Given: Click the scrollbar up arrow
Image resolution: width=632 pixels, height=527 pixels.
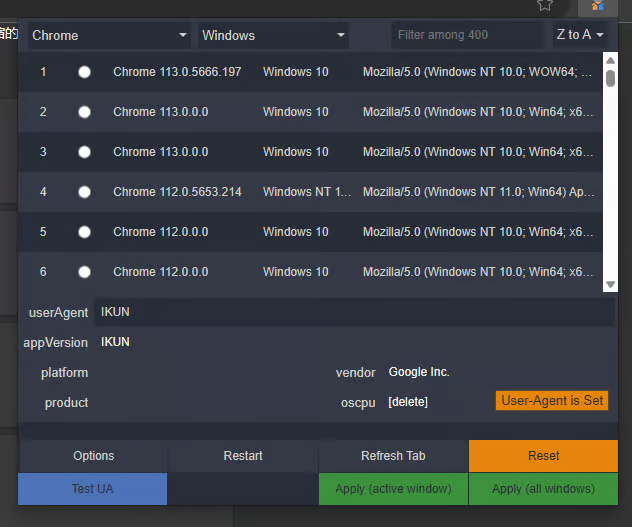Looking at the screenshot, I should pos(610,60).
